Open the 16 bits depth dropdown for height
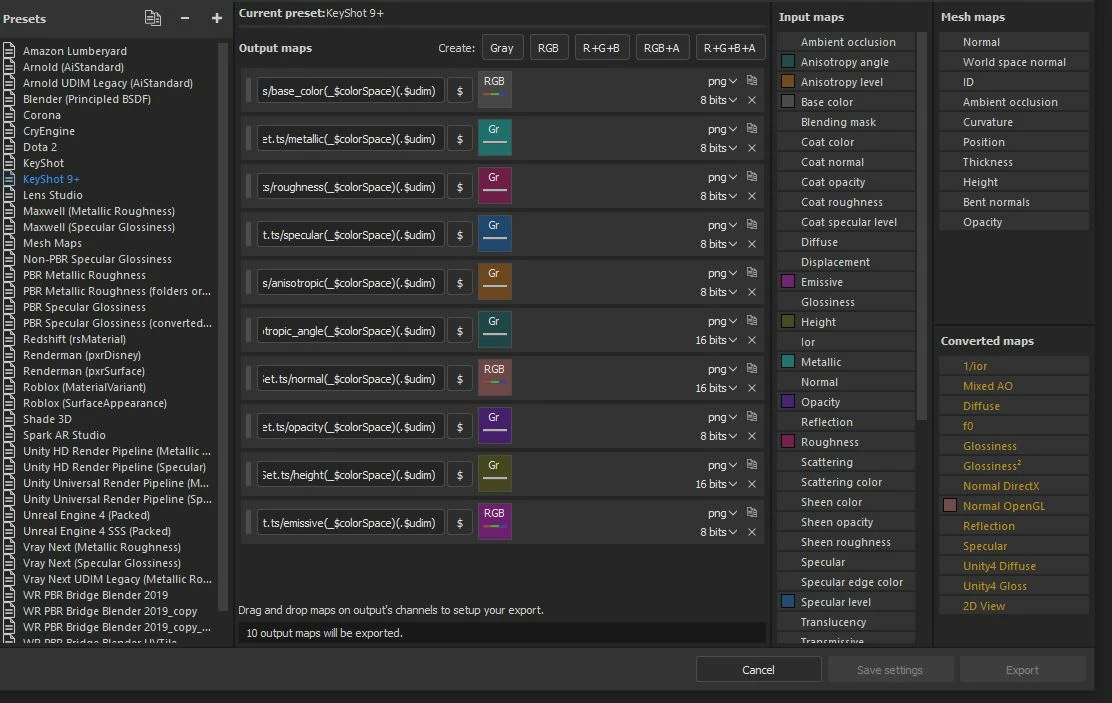Image resolution: width=1112 pixels, height=703 pixels. (716, 484)
